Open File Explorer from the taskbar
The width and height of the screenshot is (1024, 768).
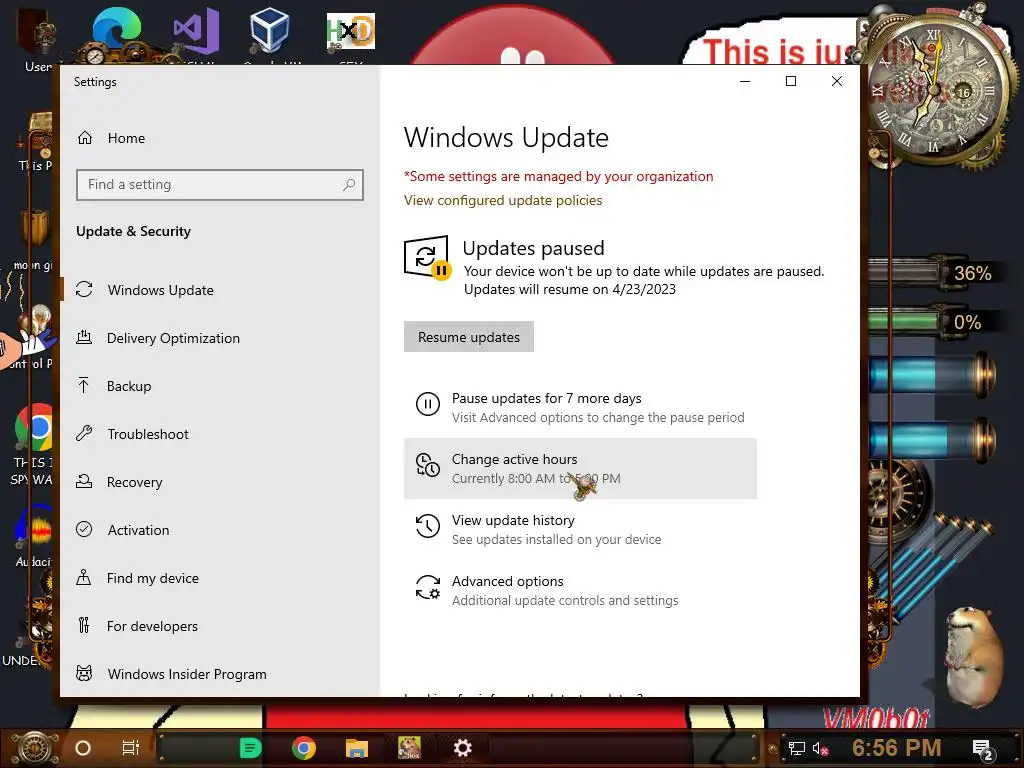[357, 748]
